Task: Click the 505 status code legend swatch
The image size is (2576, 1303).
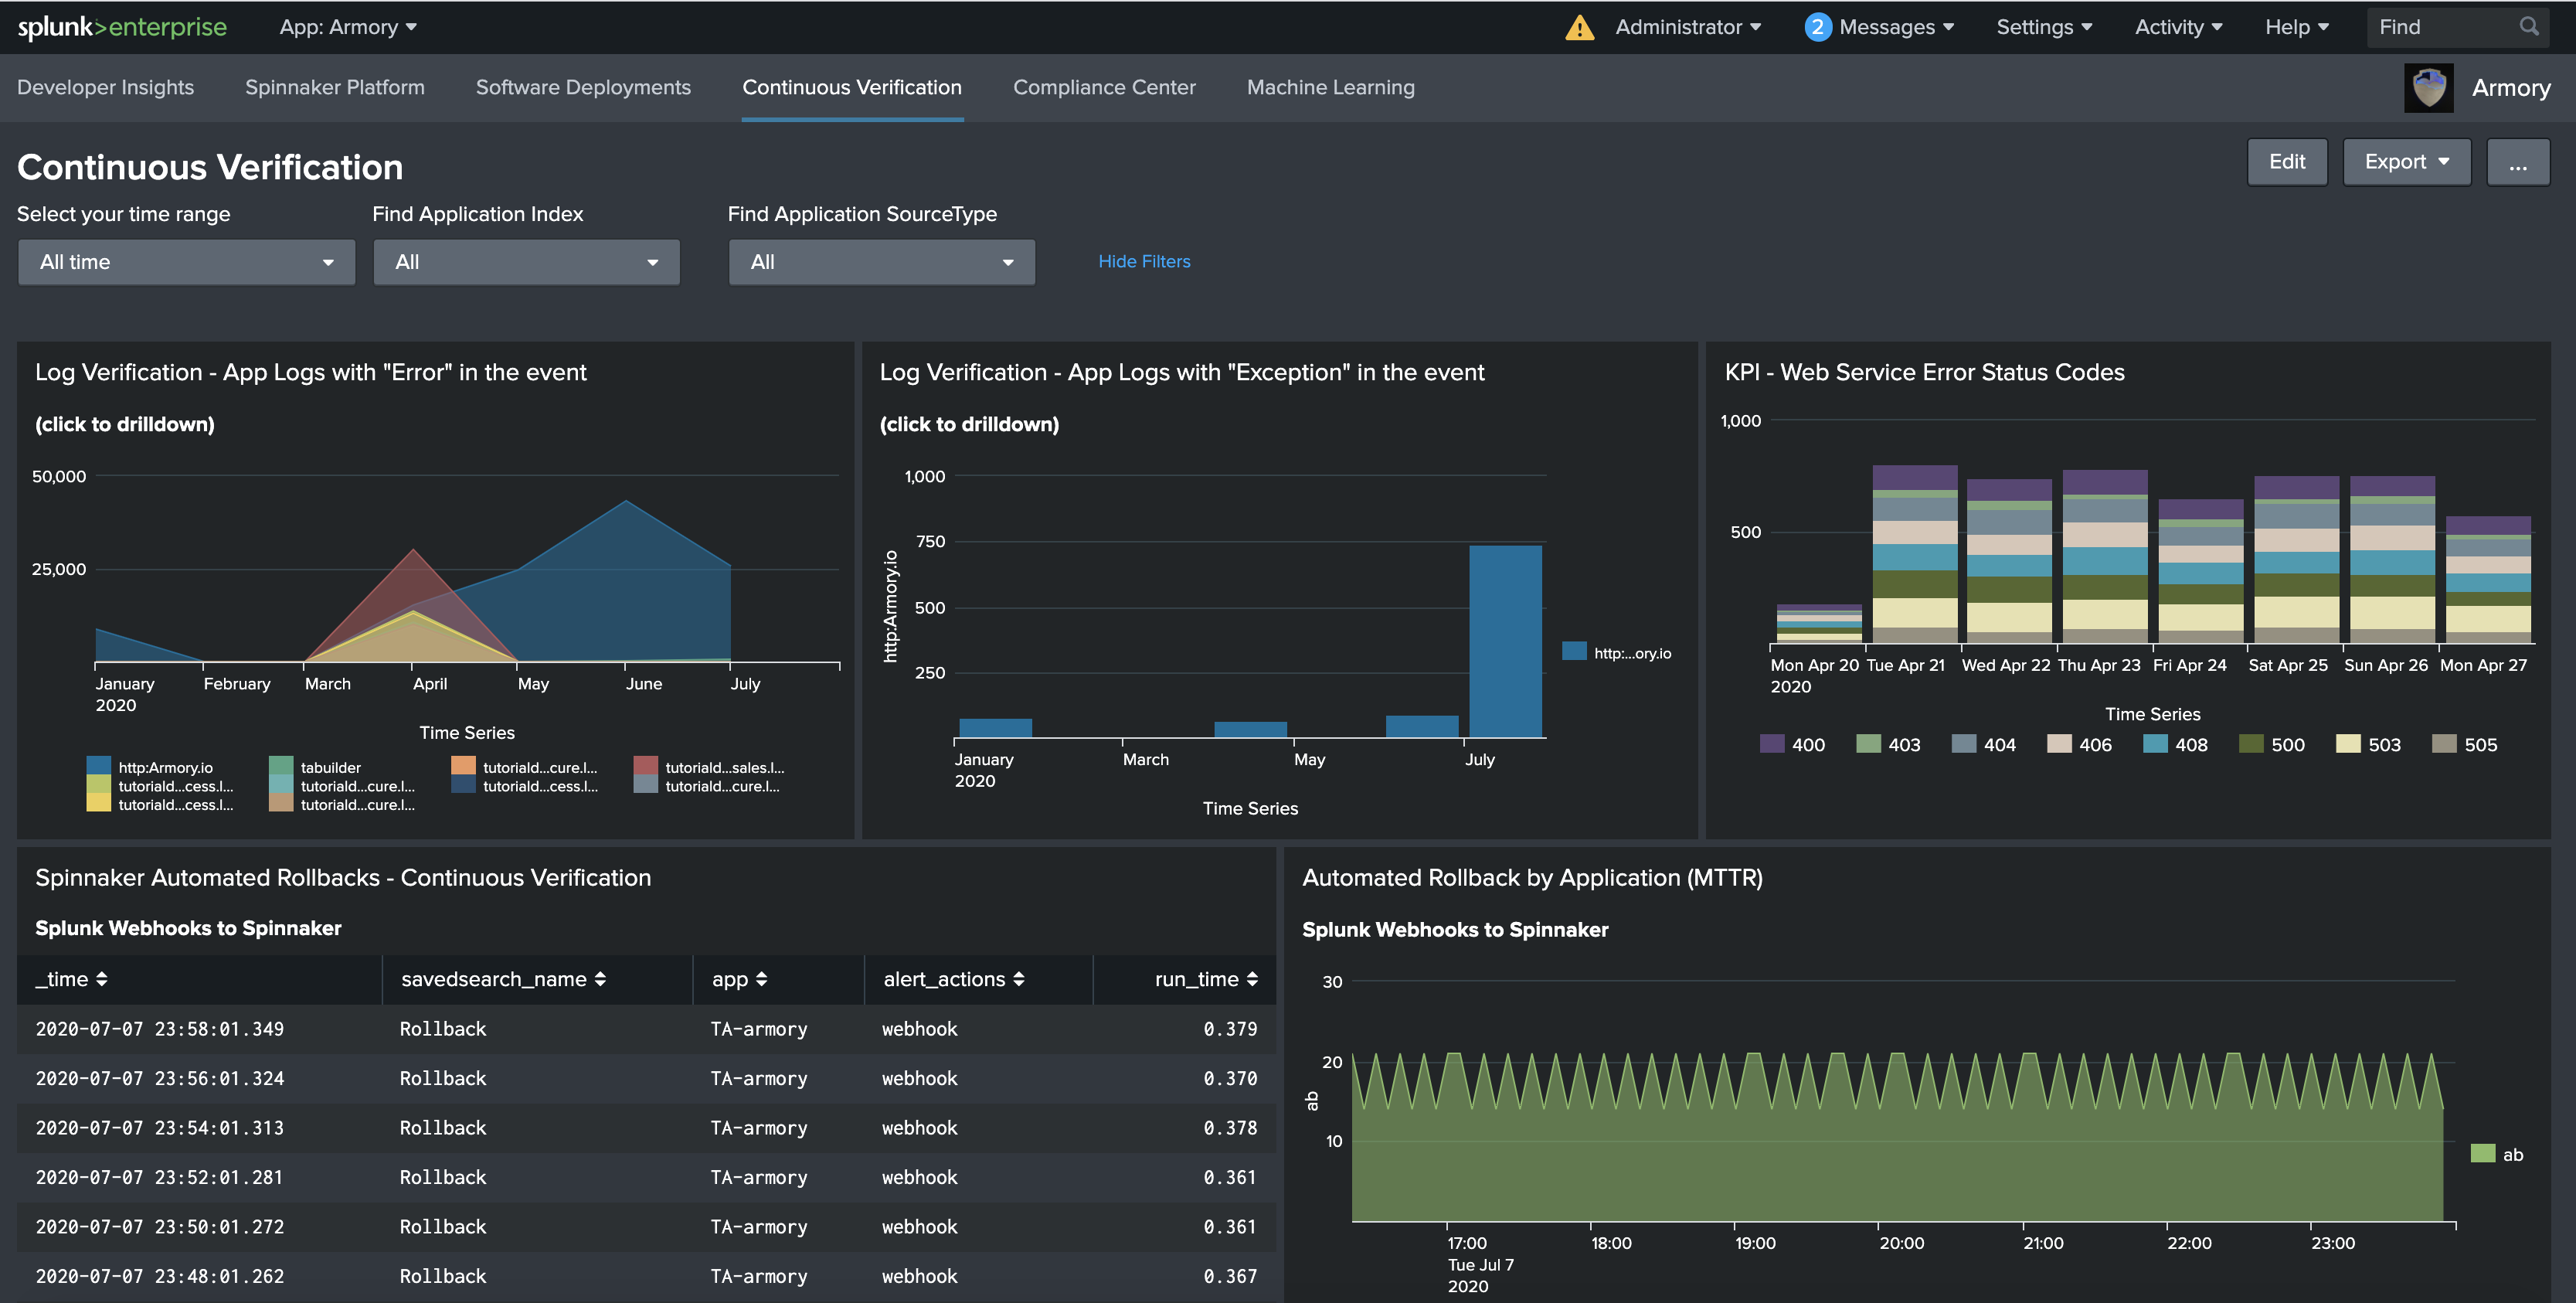Action: tap(2443, 744)
